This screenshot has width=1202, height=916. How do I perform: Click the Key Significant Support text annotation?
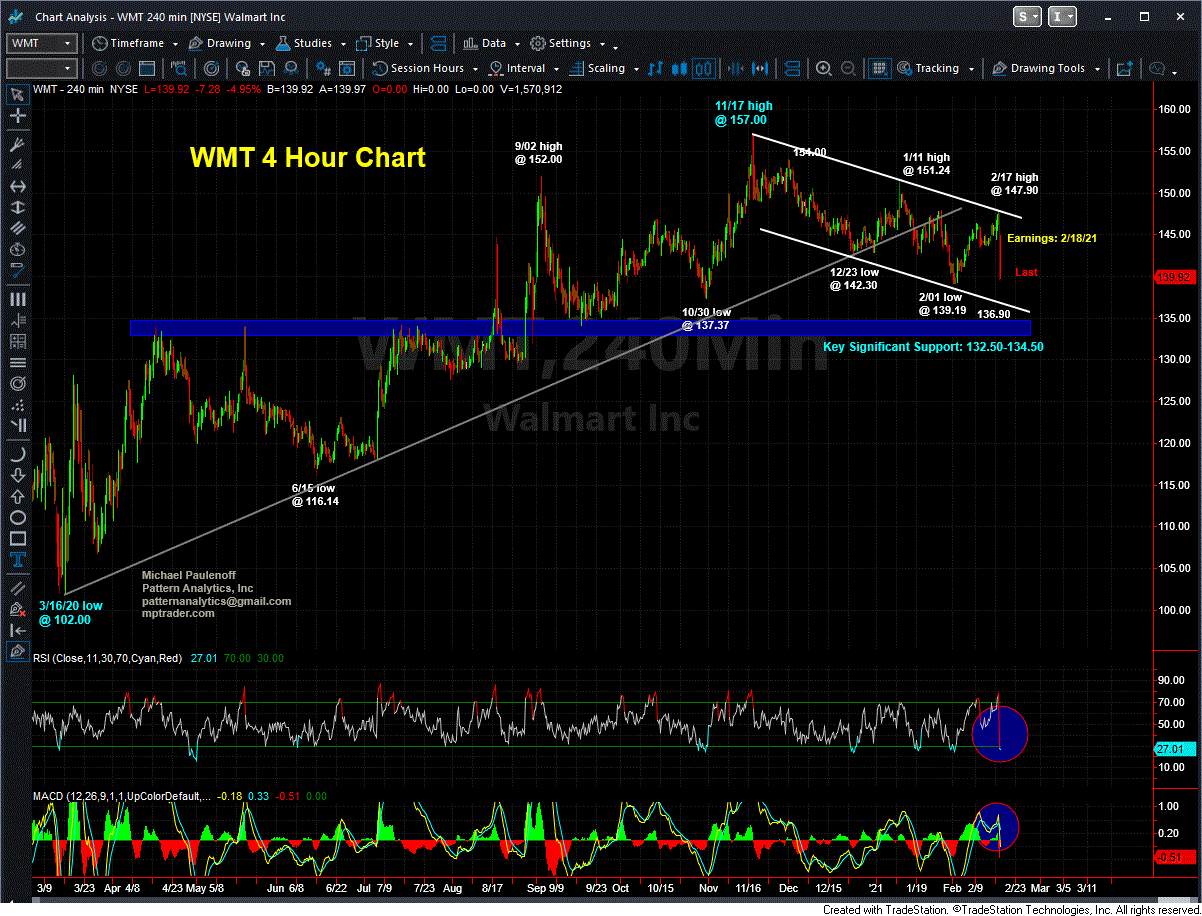(x=933, y=347)
